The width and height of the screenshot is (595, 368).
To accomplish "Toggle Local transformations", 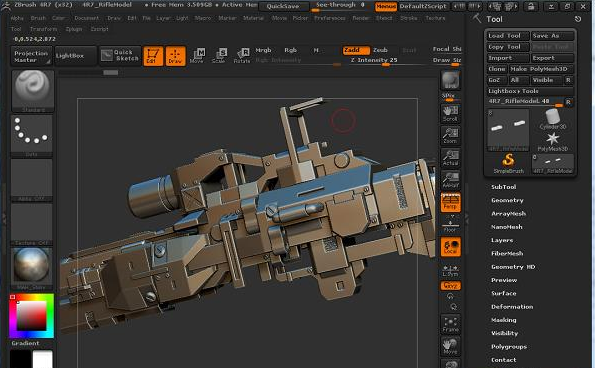I will pyautogui.click(x=450, y=247).
